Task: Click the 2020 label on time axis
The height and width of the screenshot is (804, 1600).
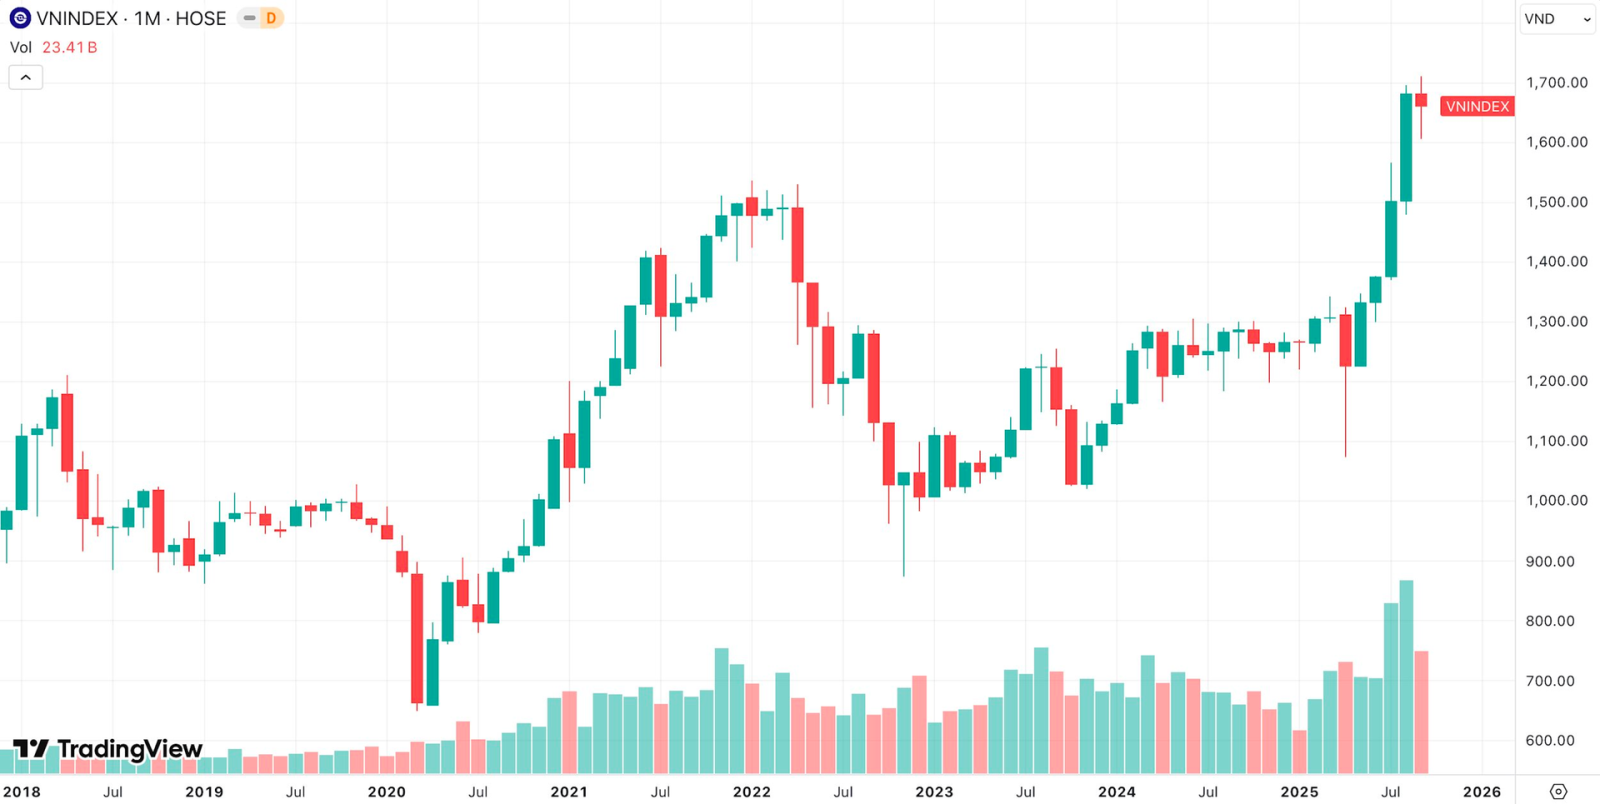Action: 386,791
